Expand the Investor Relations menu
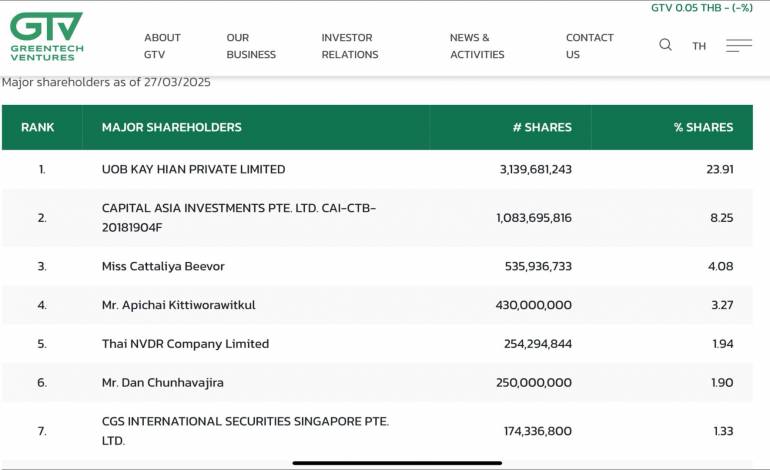The width and height of the screenshot is (770, 470). [349, 46]
